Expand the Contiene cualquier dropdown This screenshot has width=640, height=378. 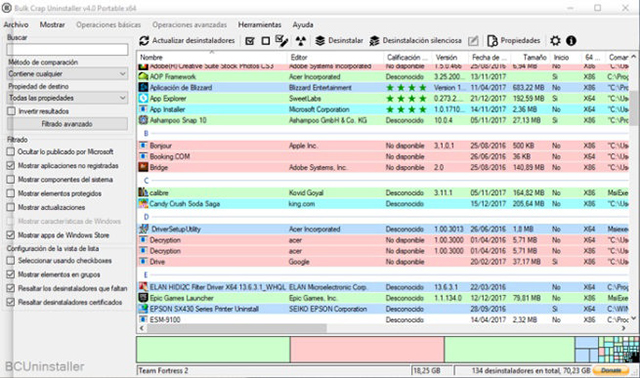(67, 74)
